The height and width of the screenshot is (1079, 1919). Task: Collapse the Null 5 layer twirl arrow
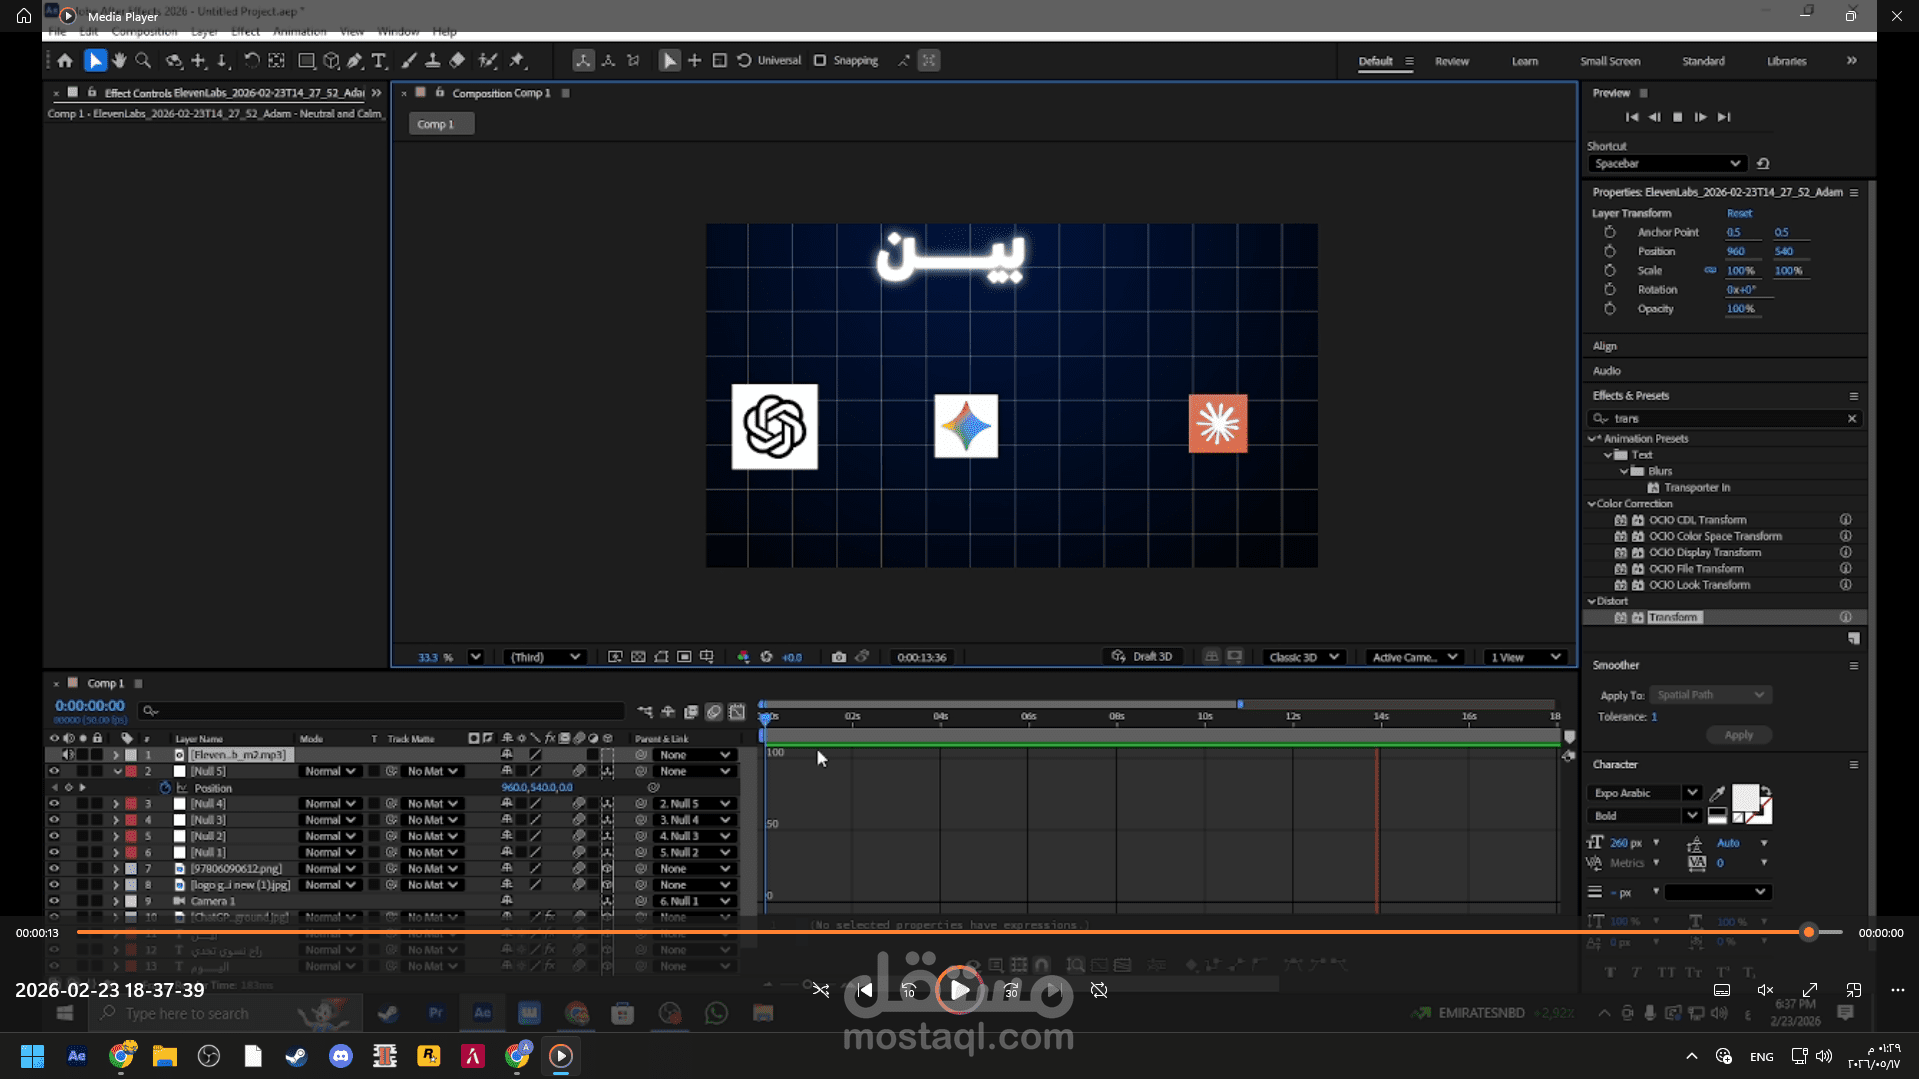[117, 772]
